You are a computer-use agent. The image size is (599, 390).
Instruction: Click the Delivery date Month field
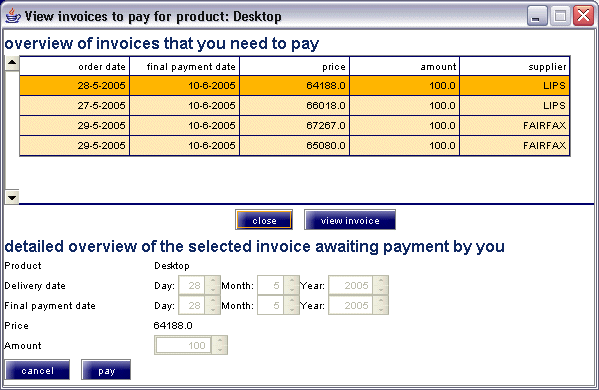[270, 285]
